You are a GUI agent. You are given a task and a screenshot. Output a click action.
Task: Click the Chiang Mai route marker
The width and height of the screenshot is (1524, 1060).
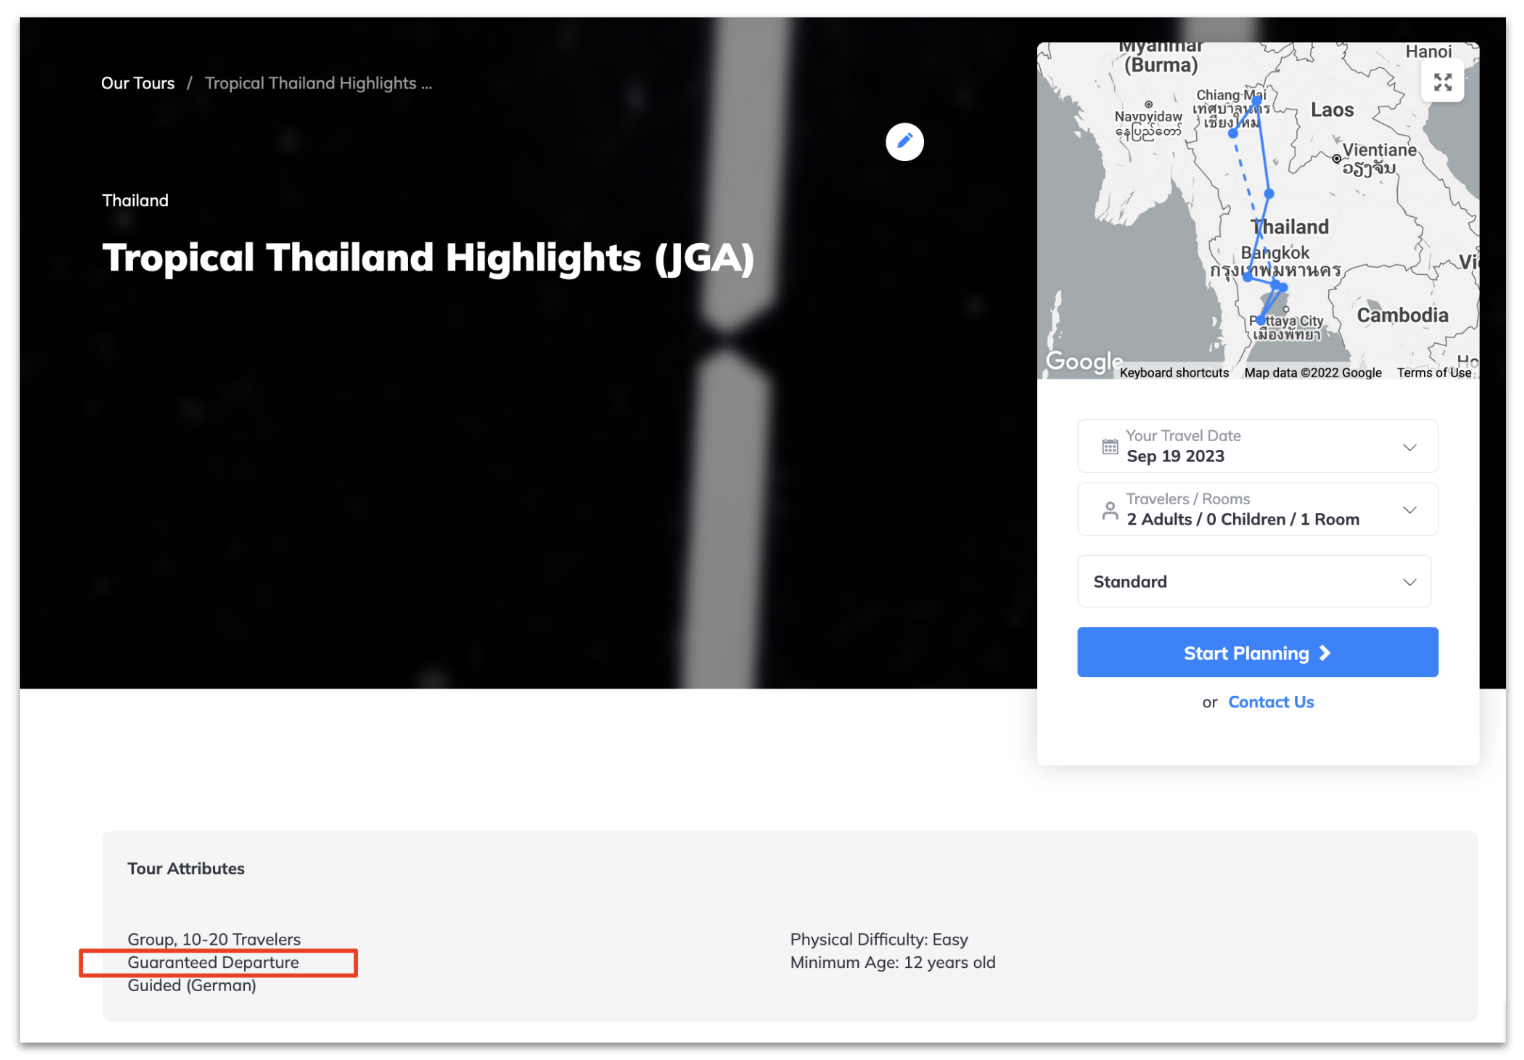coord(1233,133)
